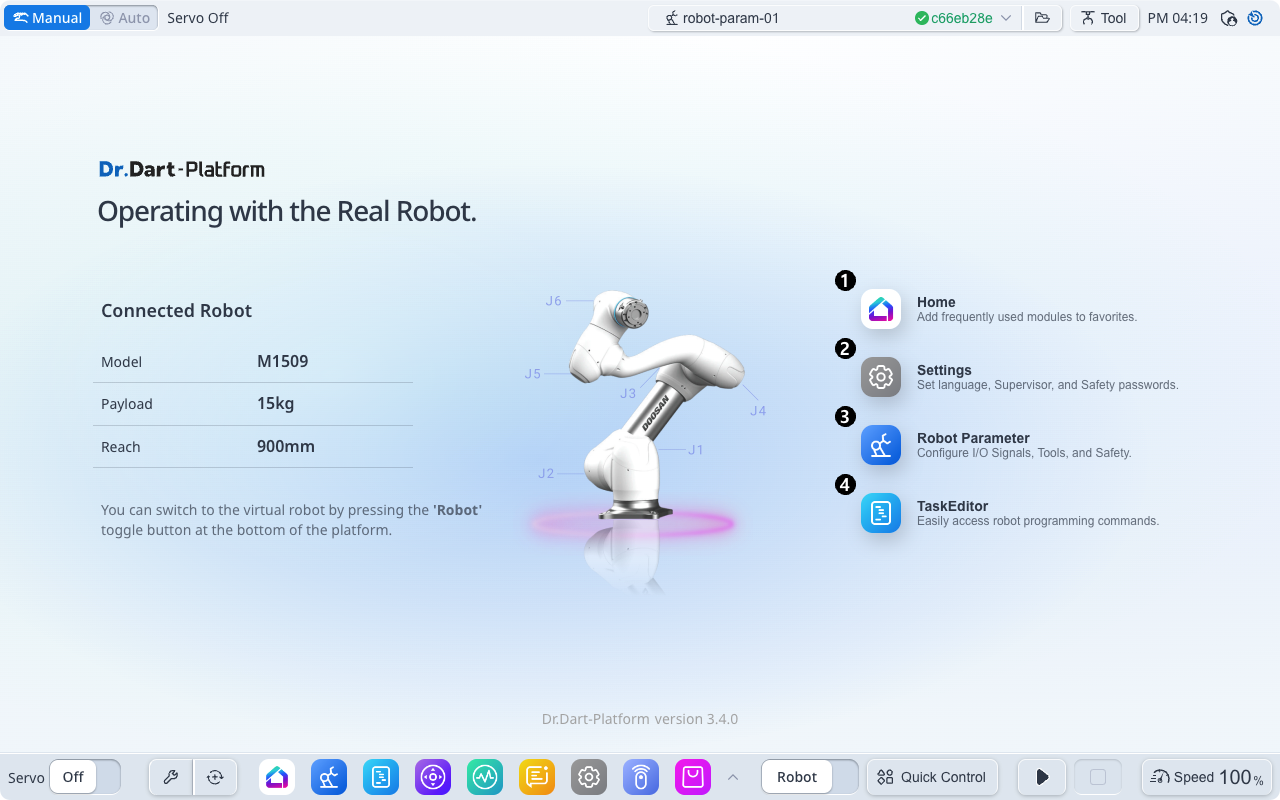Image resolution: width=1280 pixels, height=800 pixels.
Task: Toggle the Servo Off switch
Action: [85, 777]
